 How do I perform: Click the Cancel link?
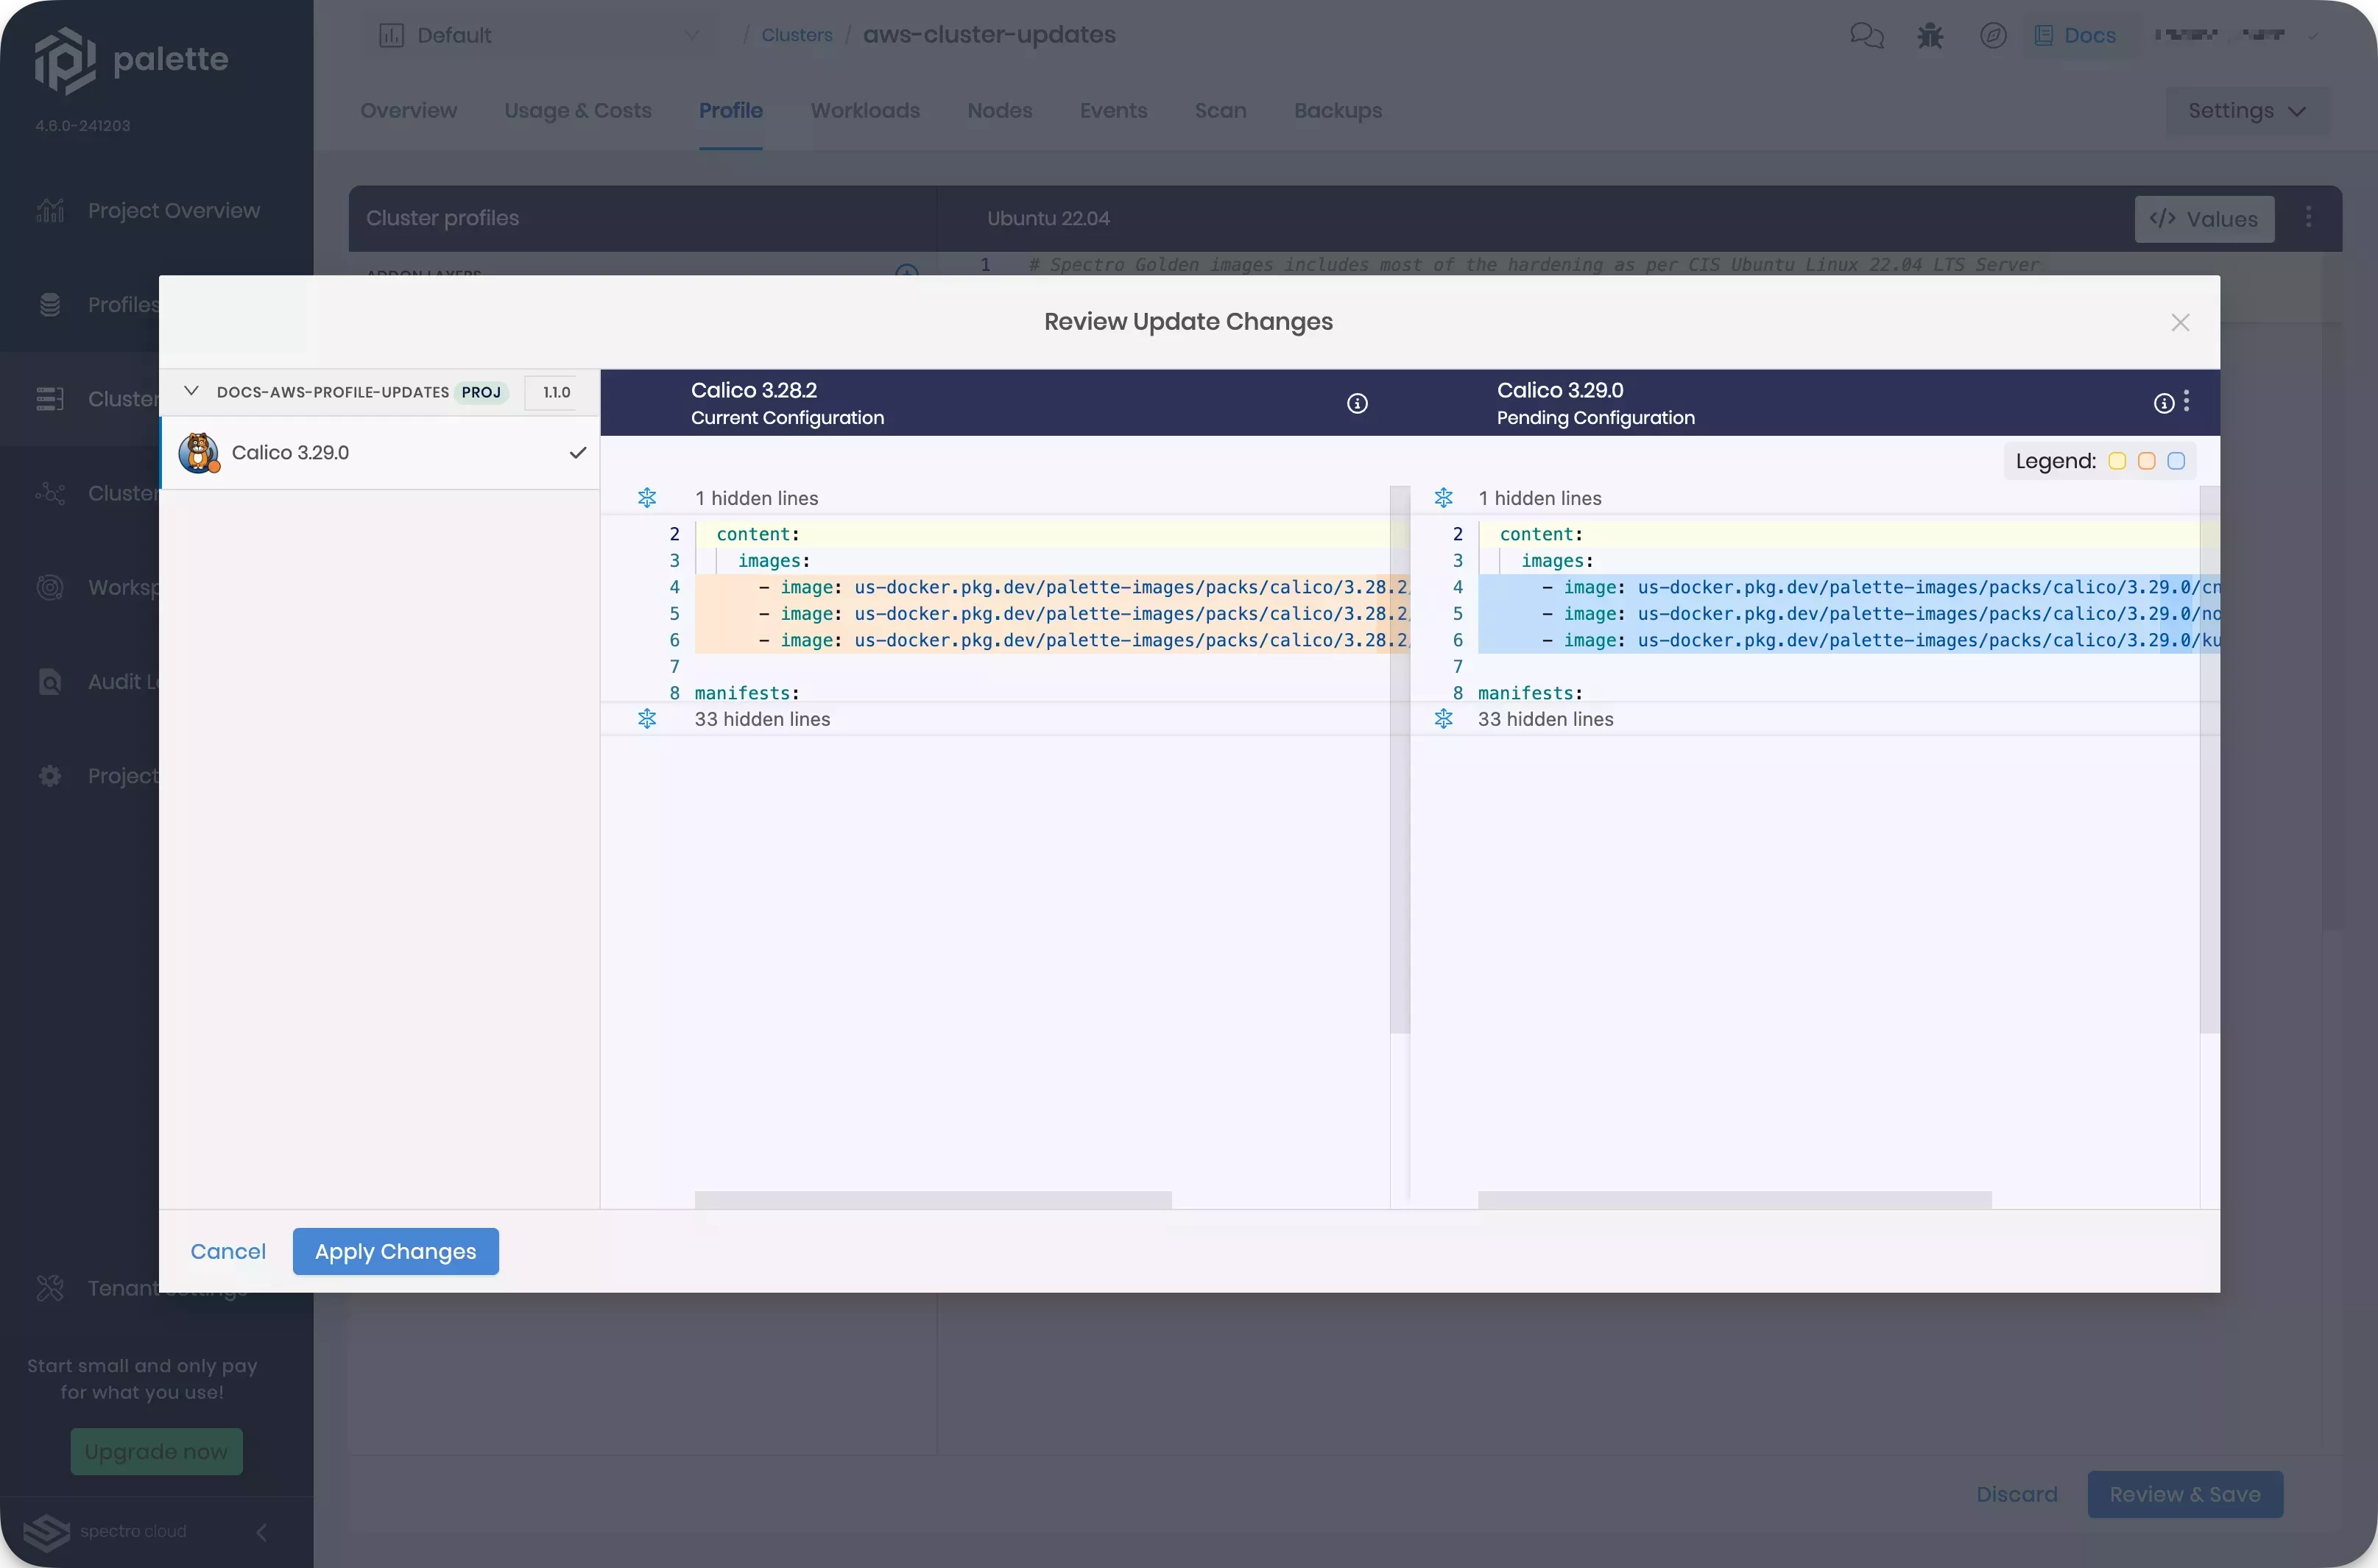(228, 1251)
